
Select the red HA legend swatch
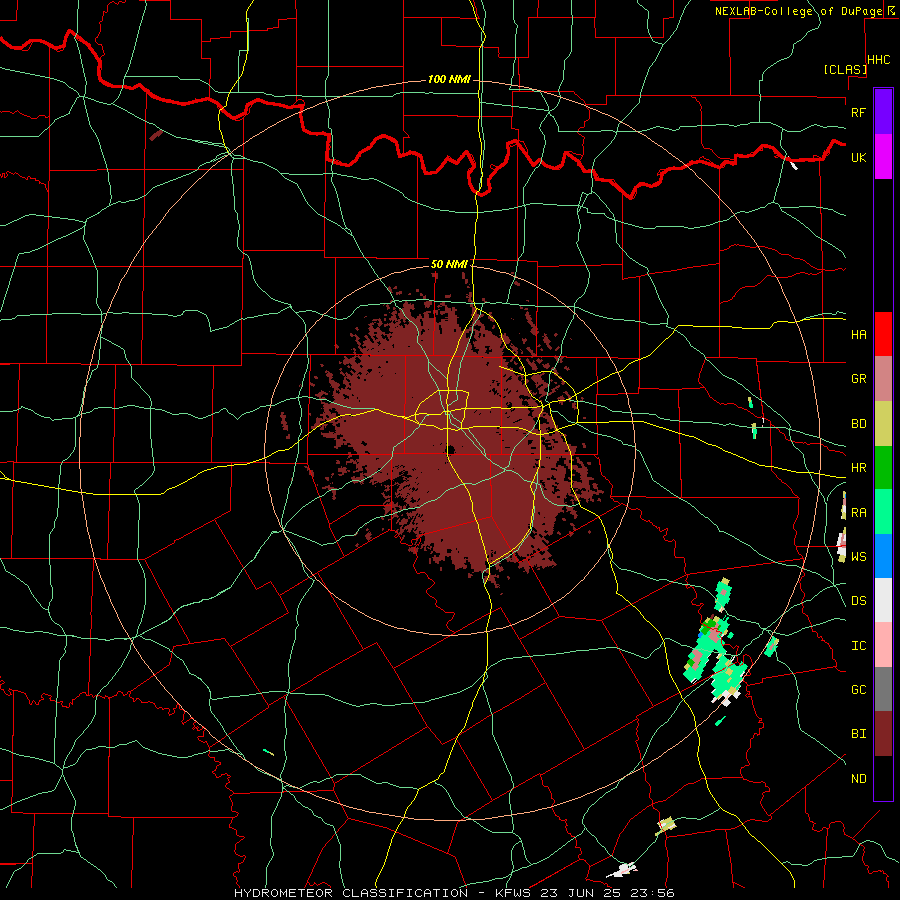(883, 334)
